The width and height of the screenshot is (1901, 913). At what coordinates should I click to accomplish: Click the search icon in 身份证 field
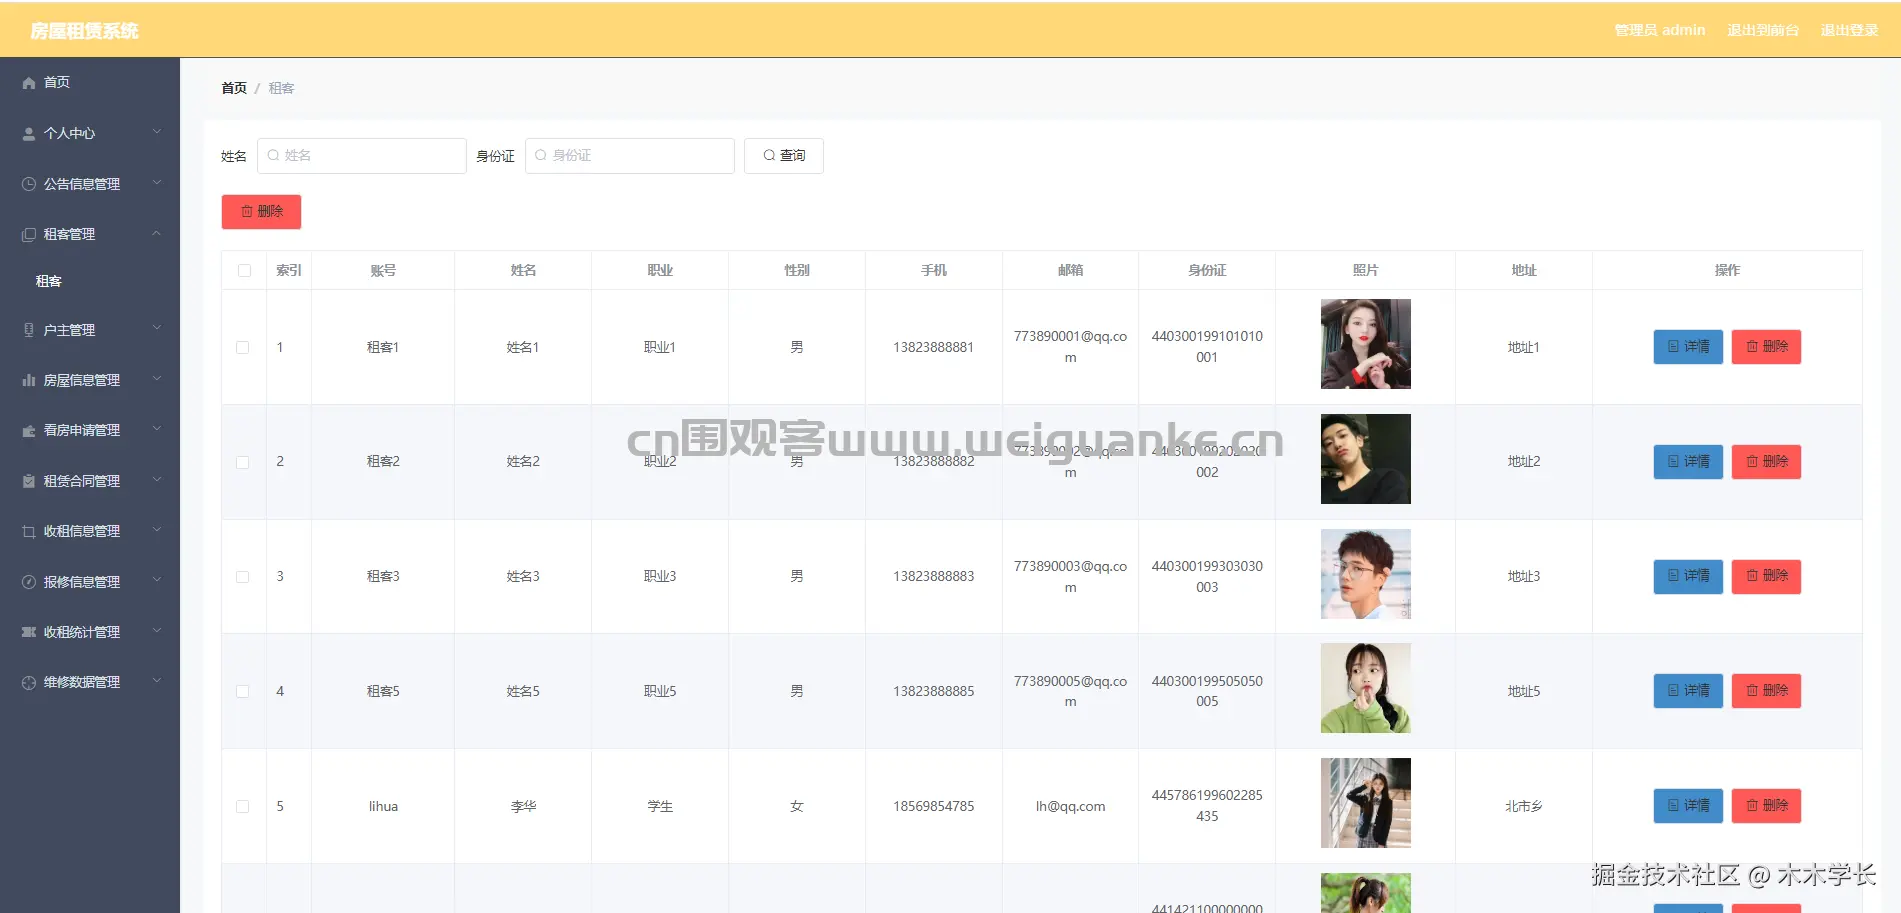click(541, 155)
